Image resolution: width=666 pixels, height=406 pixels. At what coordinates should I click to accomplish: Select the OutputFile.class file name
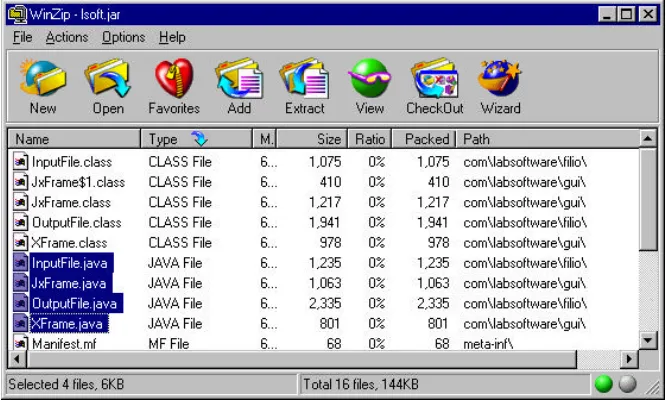[77, 223]
